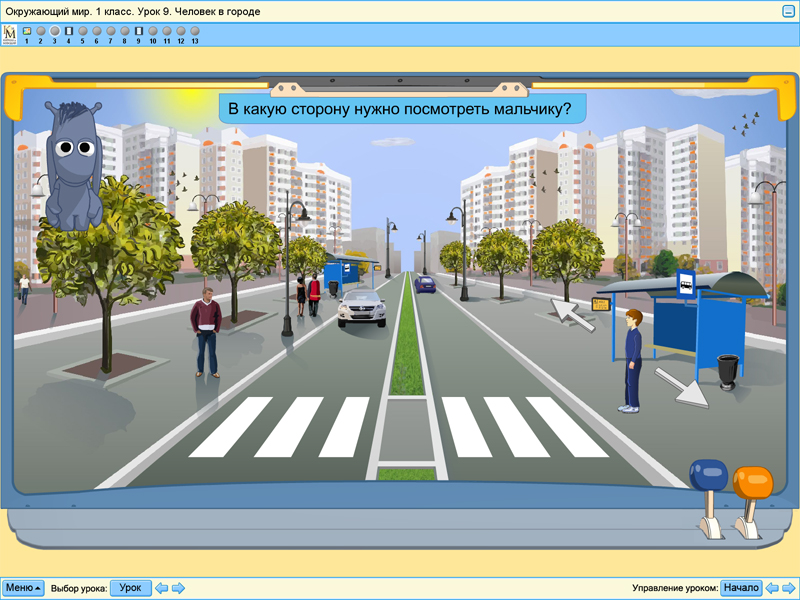Screen dimensions: 800x600
Task: Click the boy at the bus stop
Action: (x=632, y=361)
